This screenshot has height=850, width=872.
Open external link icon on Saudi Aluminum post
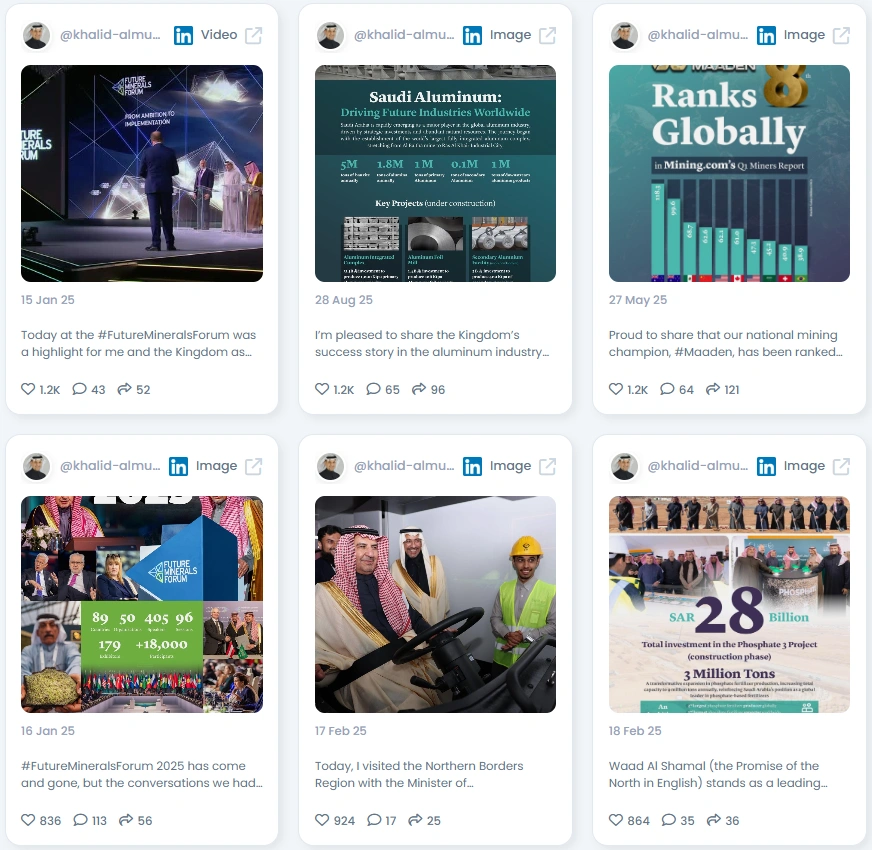coord(547,36)
